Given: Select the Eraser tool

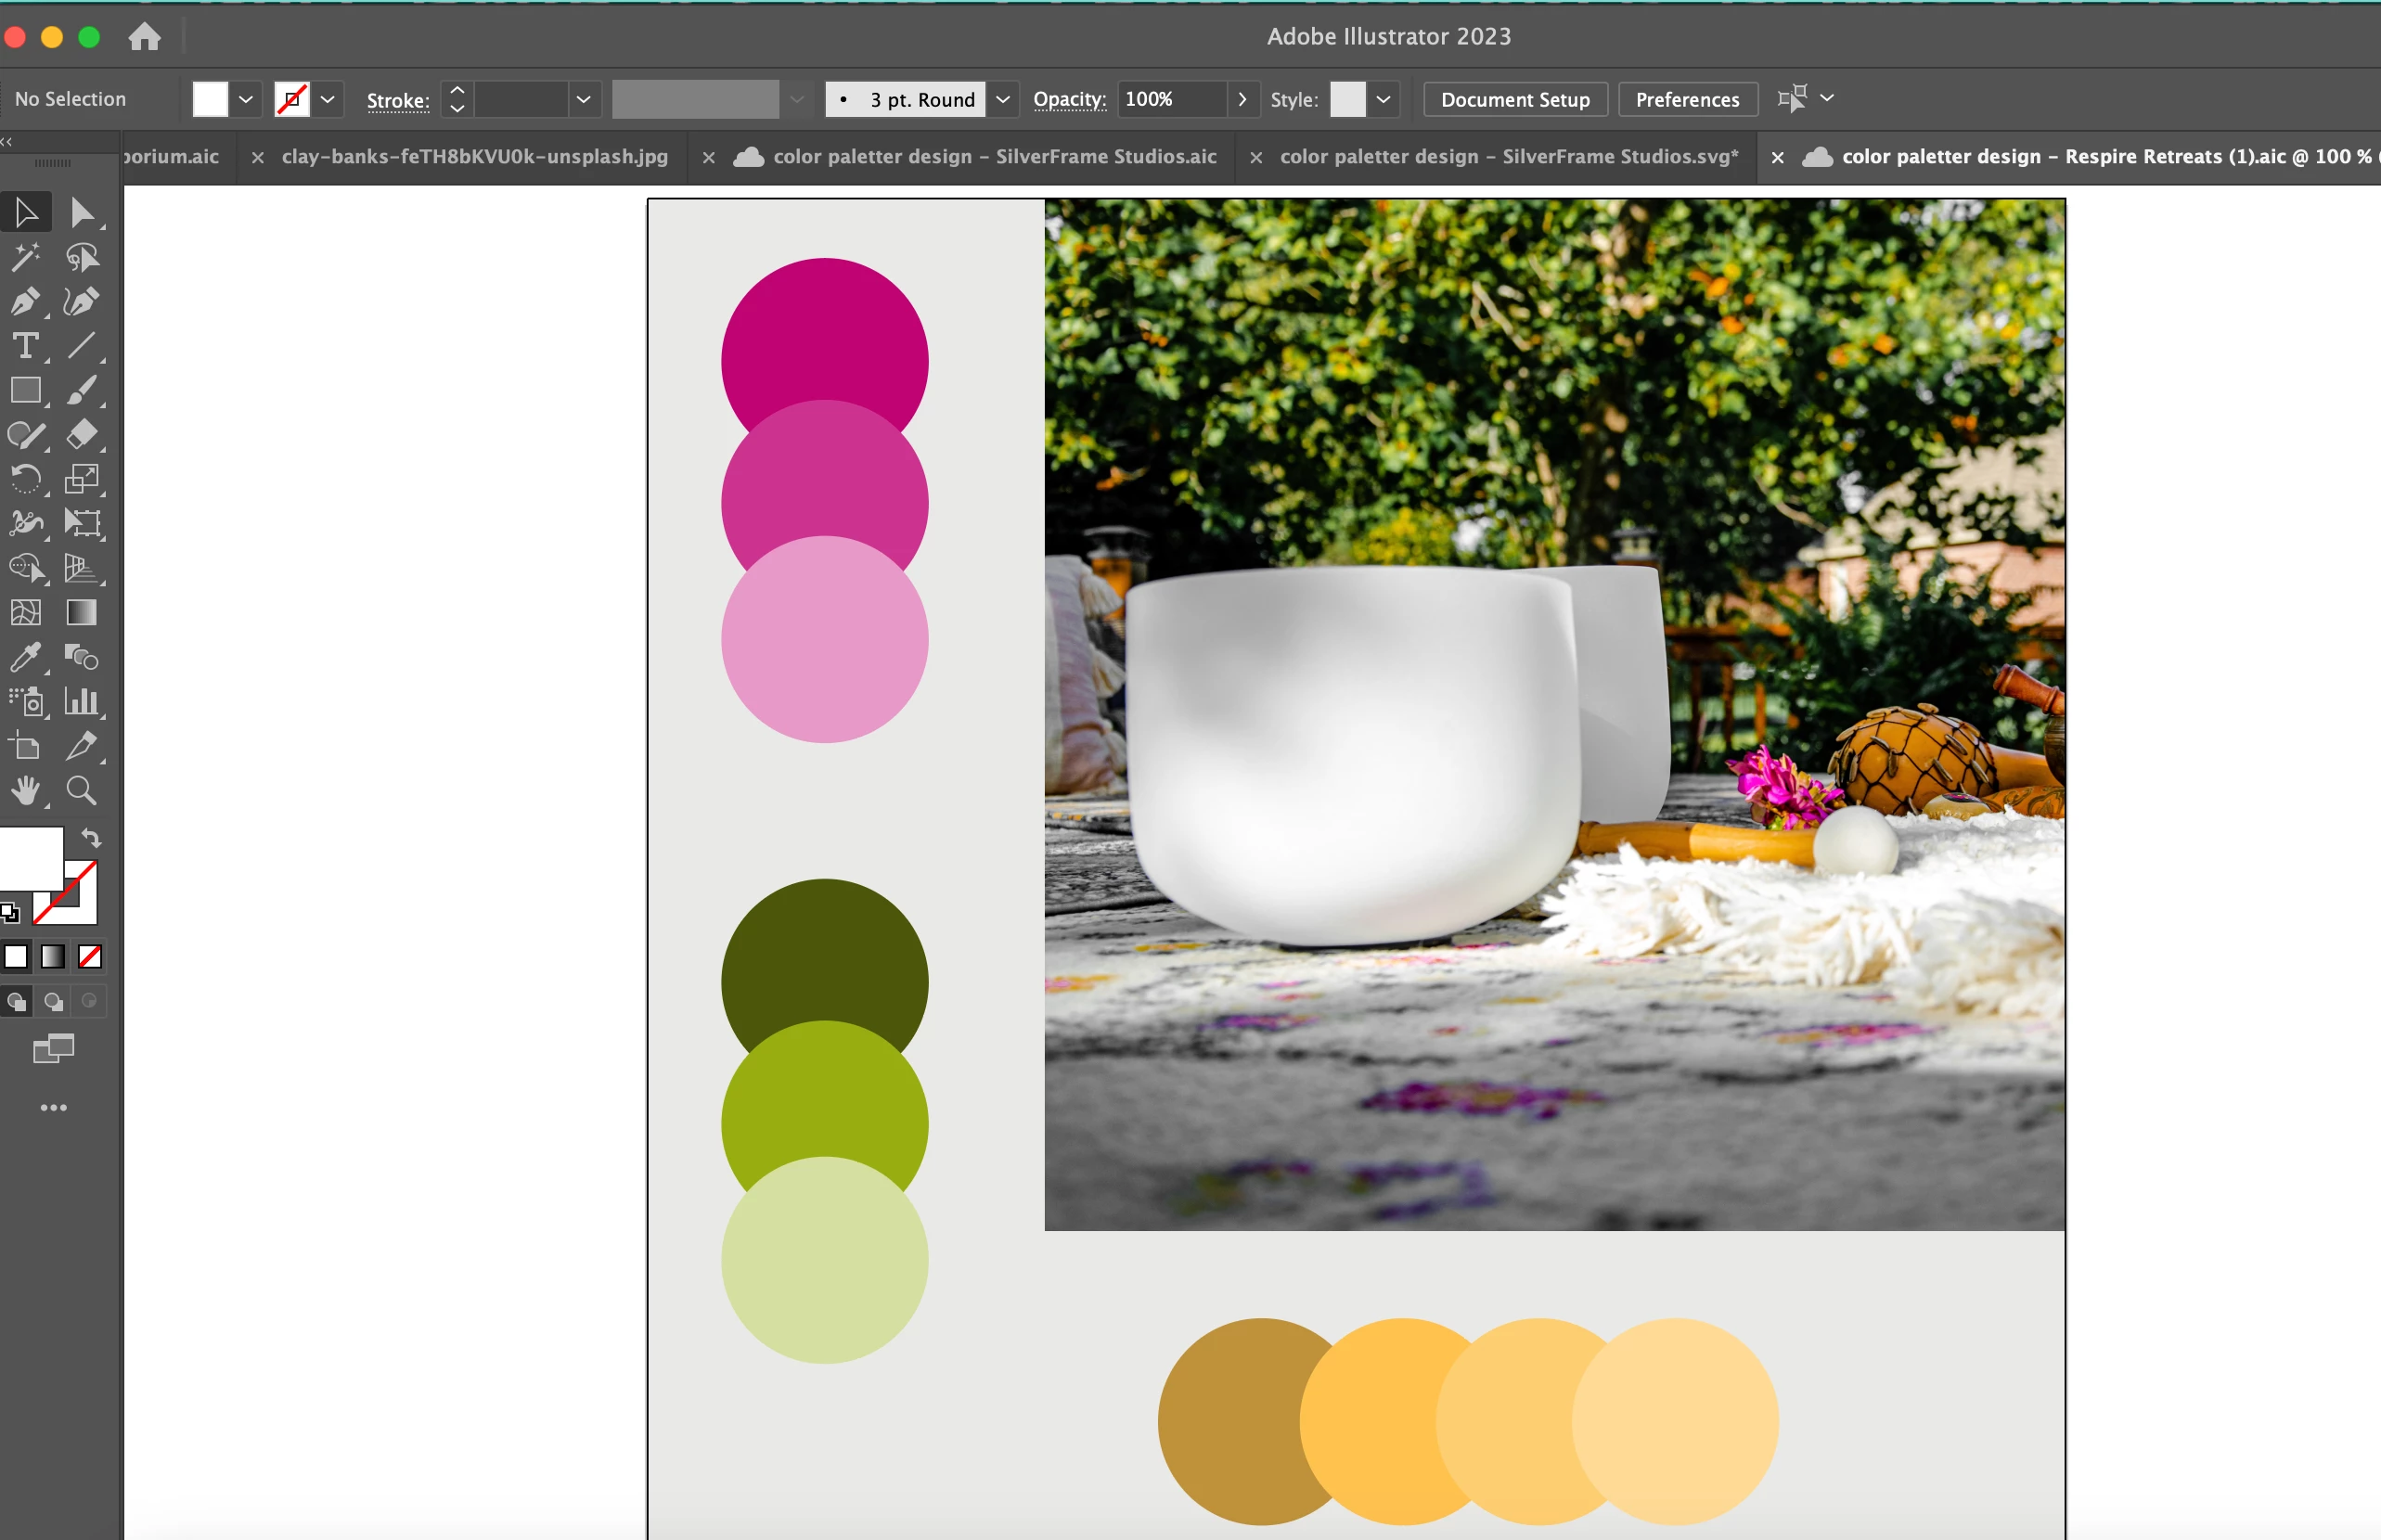Looking at the screenshot, I should point(82,434).
